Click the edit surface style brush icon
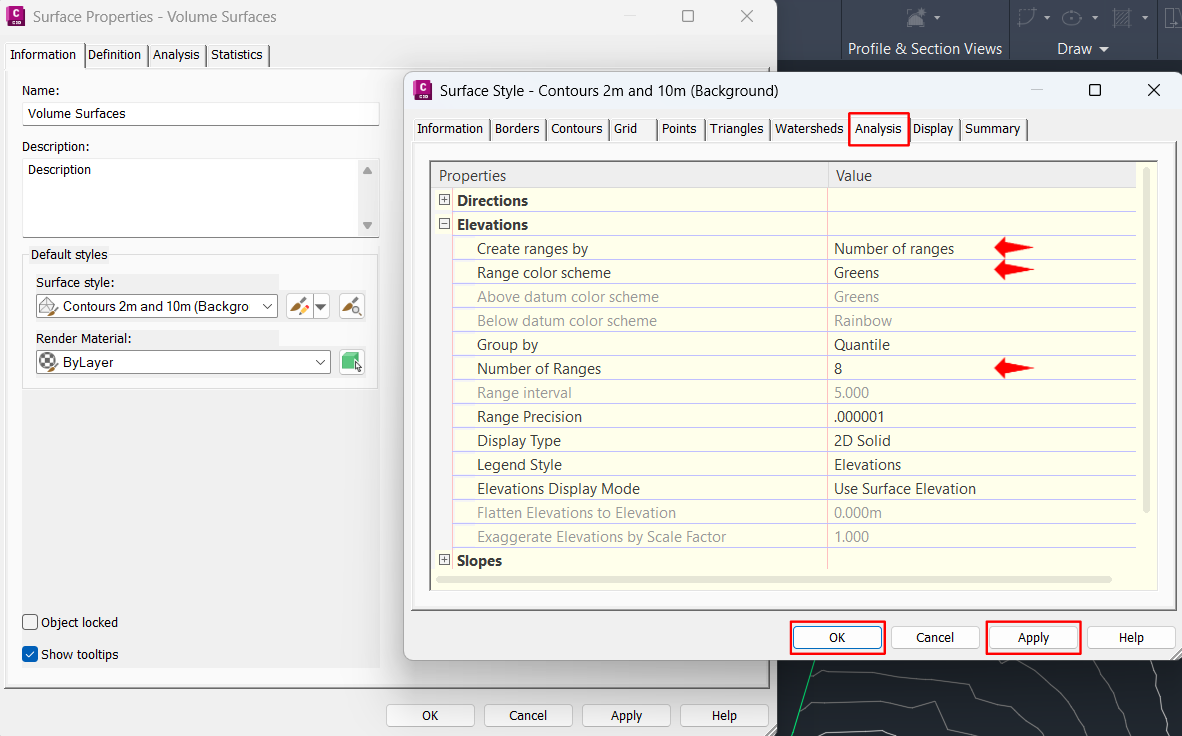 click(x=299, y=306)
